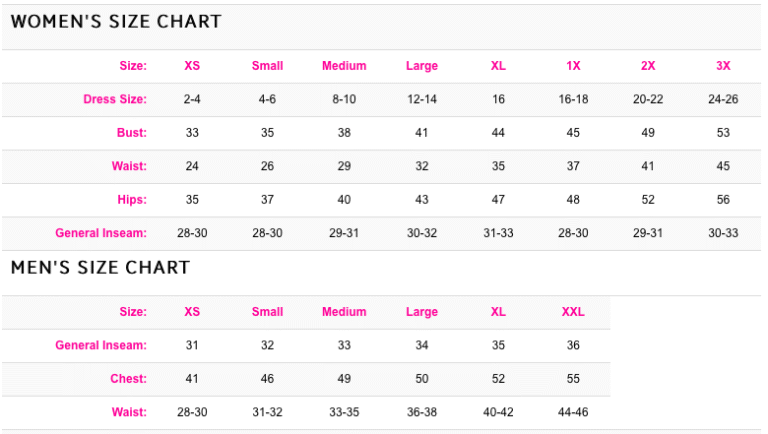Select the XXL header in men's chart
Image resolution: width=768 pixels, height=434 pixels.
pos(573,312)
